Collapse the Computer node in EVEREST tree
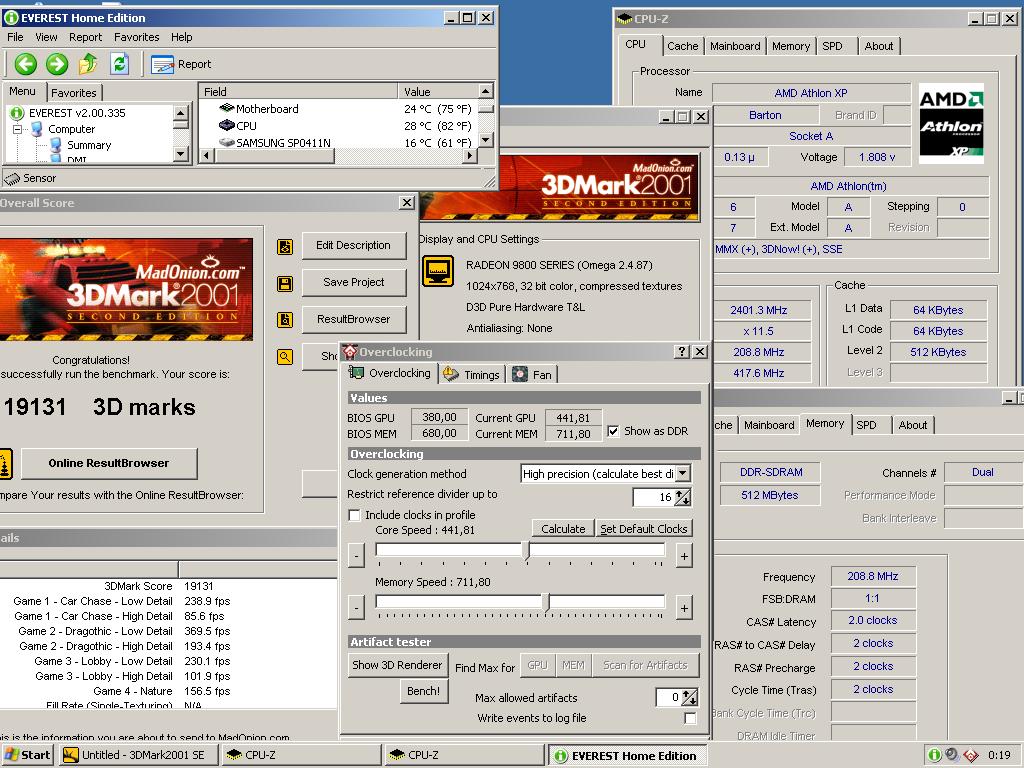Screen dimensions: 1024x768 click(17, 129)
